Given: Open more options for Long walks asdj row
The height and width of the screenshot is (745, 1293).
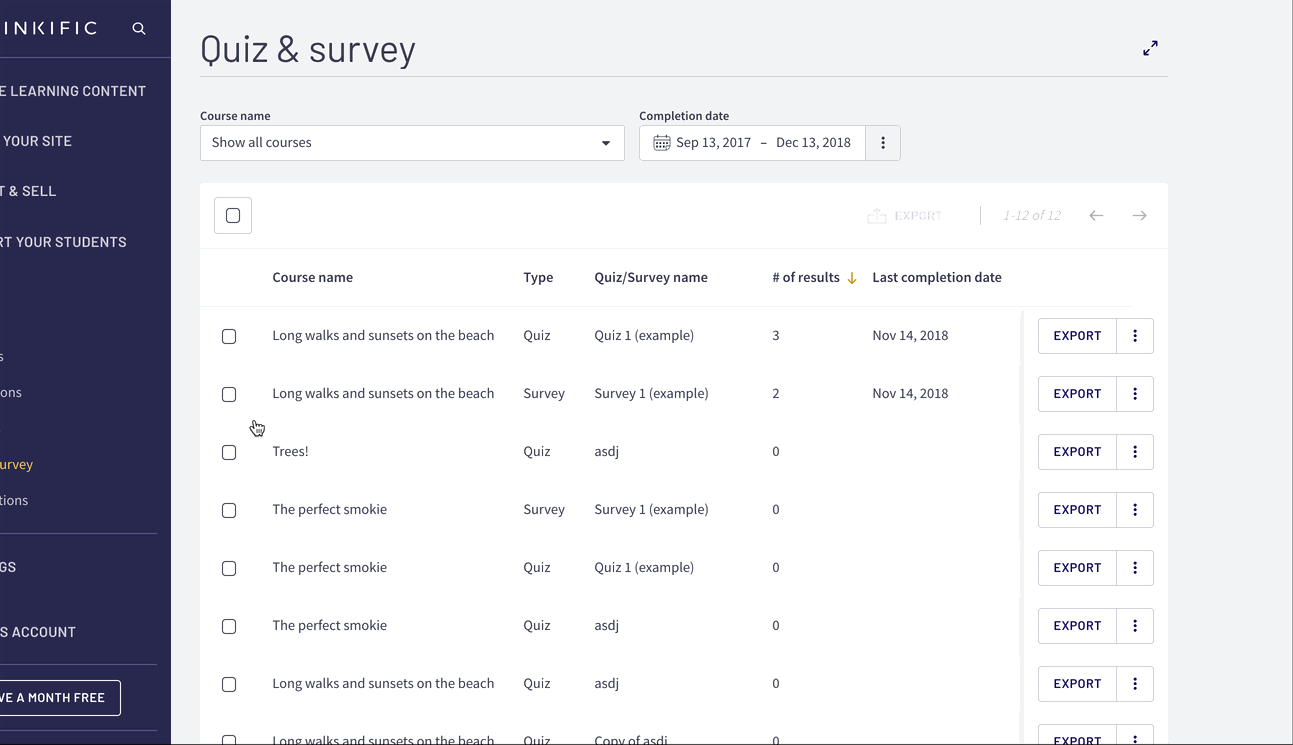Looking at the screenshot, I should click(1135, 684).
